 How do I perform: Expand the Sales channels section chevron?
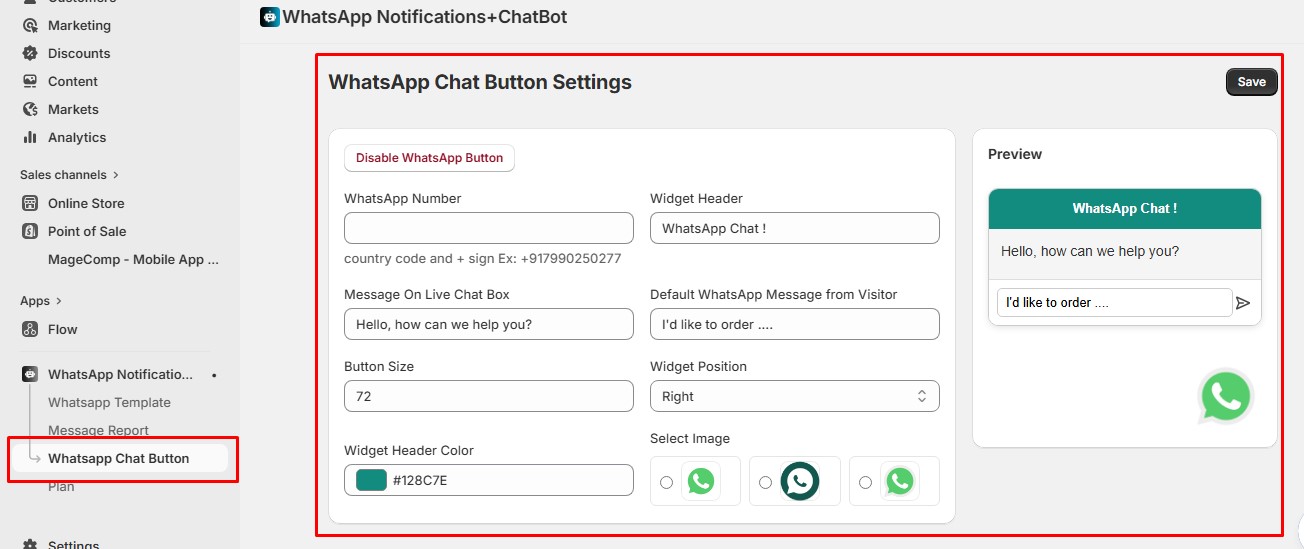[x=116, y=175]
